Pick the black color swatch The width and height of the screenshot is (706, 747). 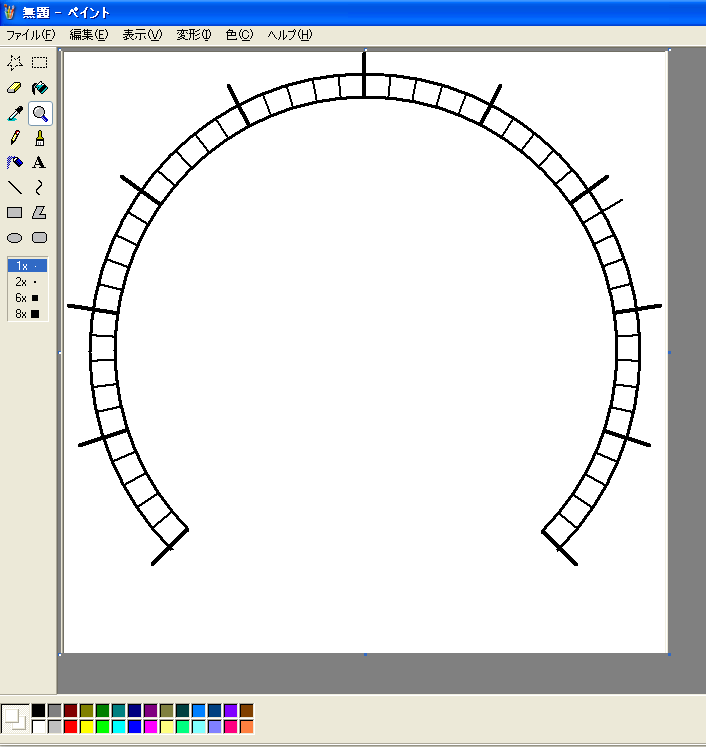click(x=39, y=711)
